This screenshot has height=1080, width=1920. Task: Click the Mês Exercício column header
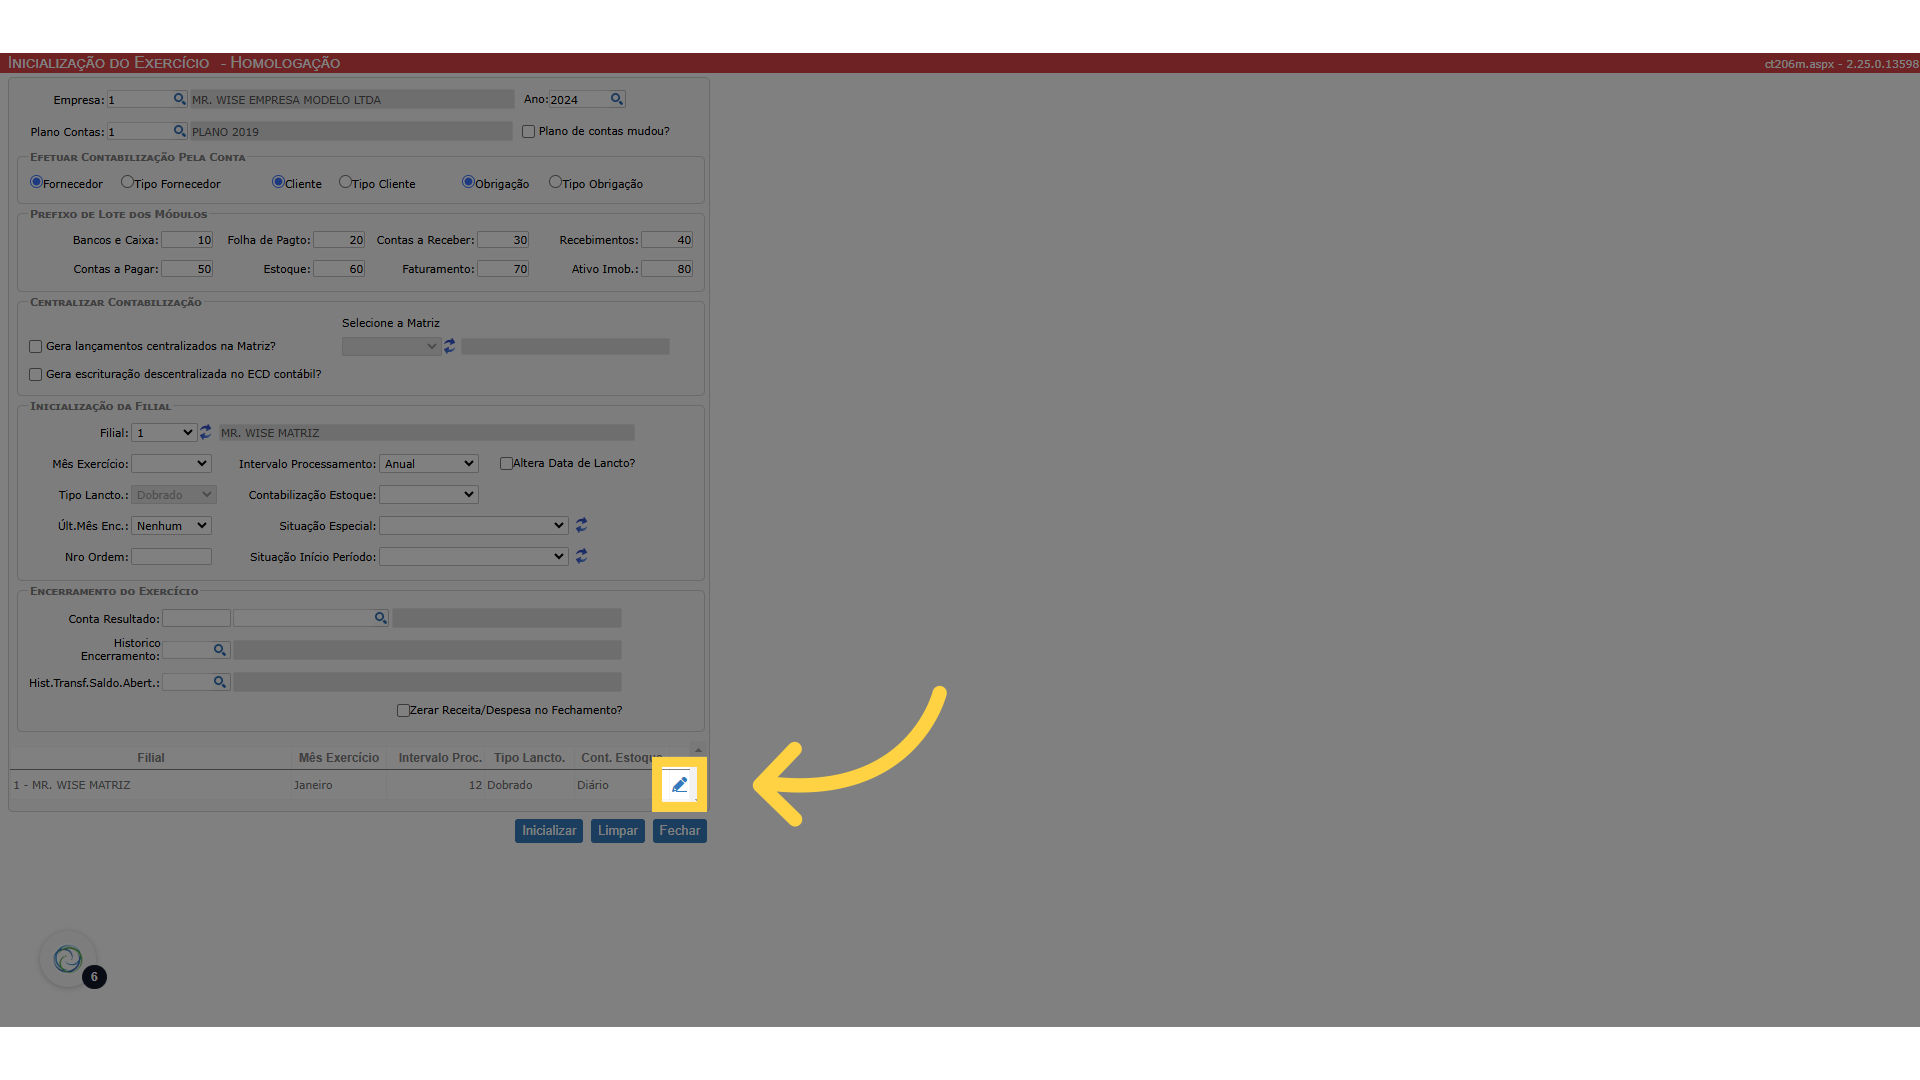tap(338, 758)
